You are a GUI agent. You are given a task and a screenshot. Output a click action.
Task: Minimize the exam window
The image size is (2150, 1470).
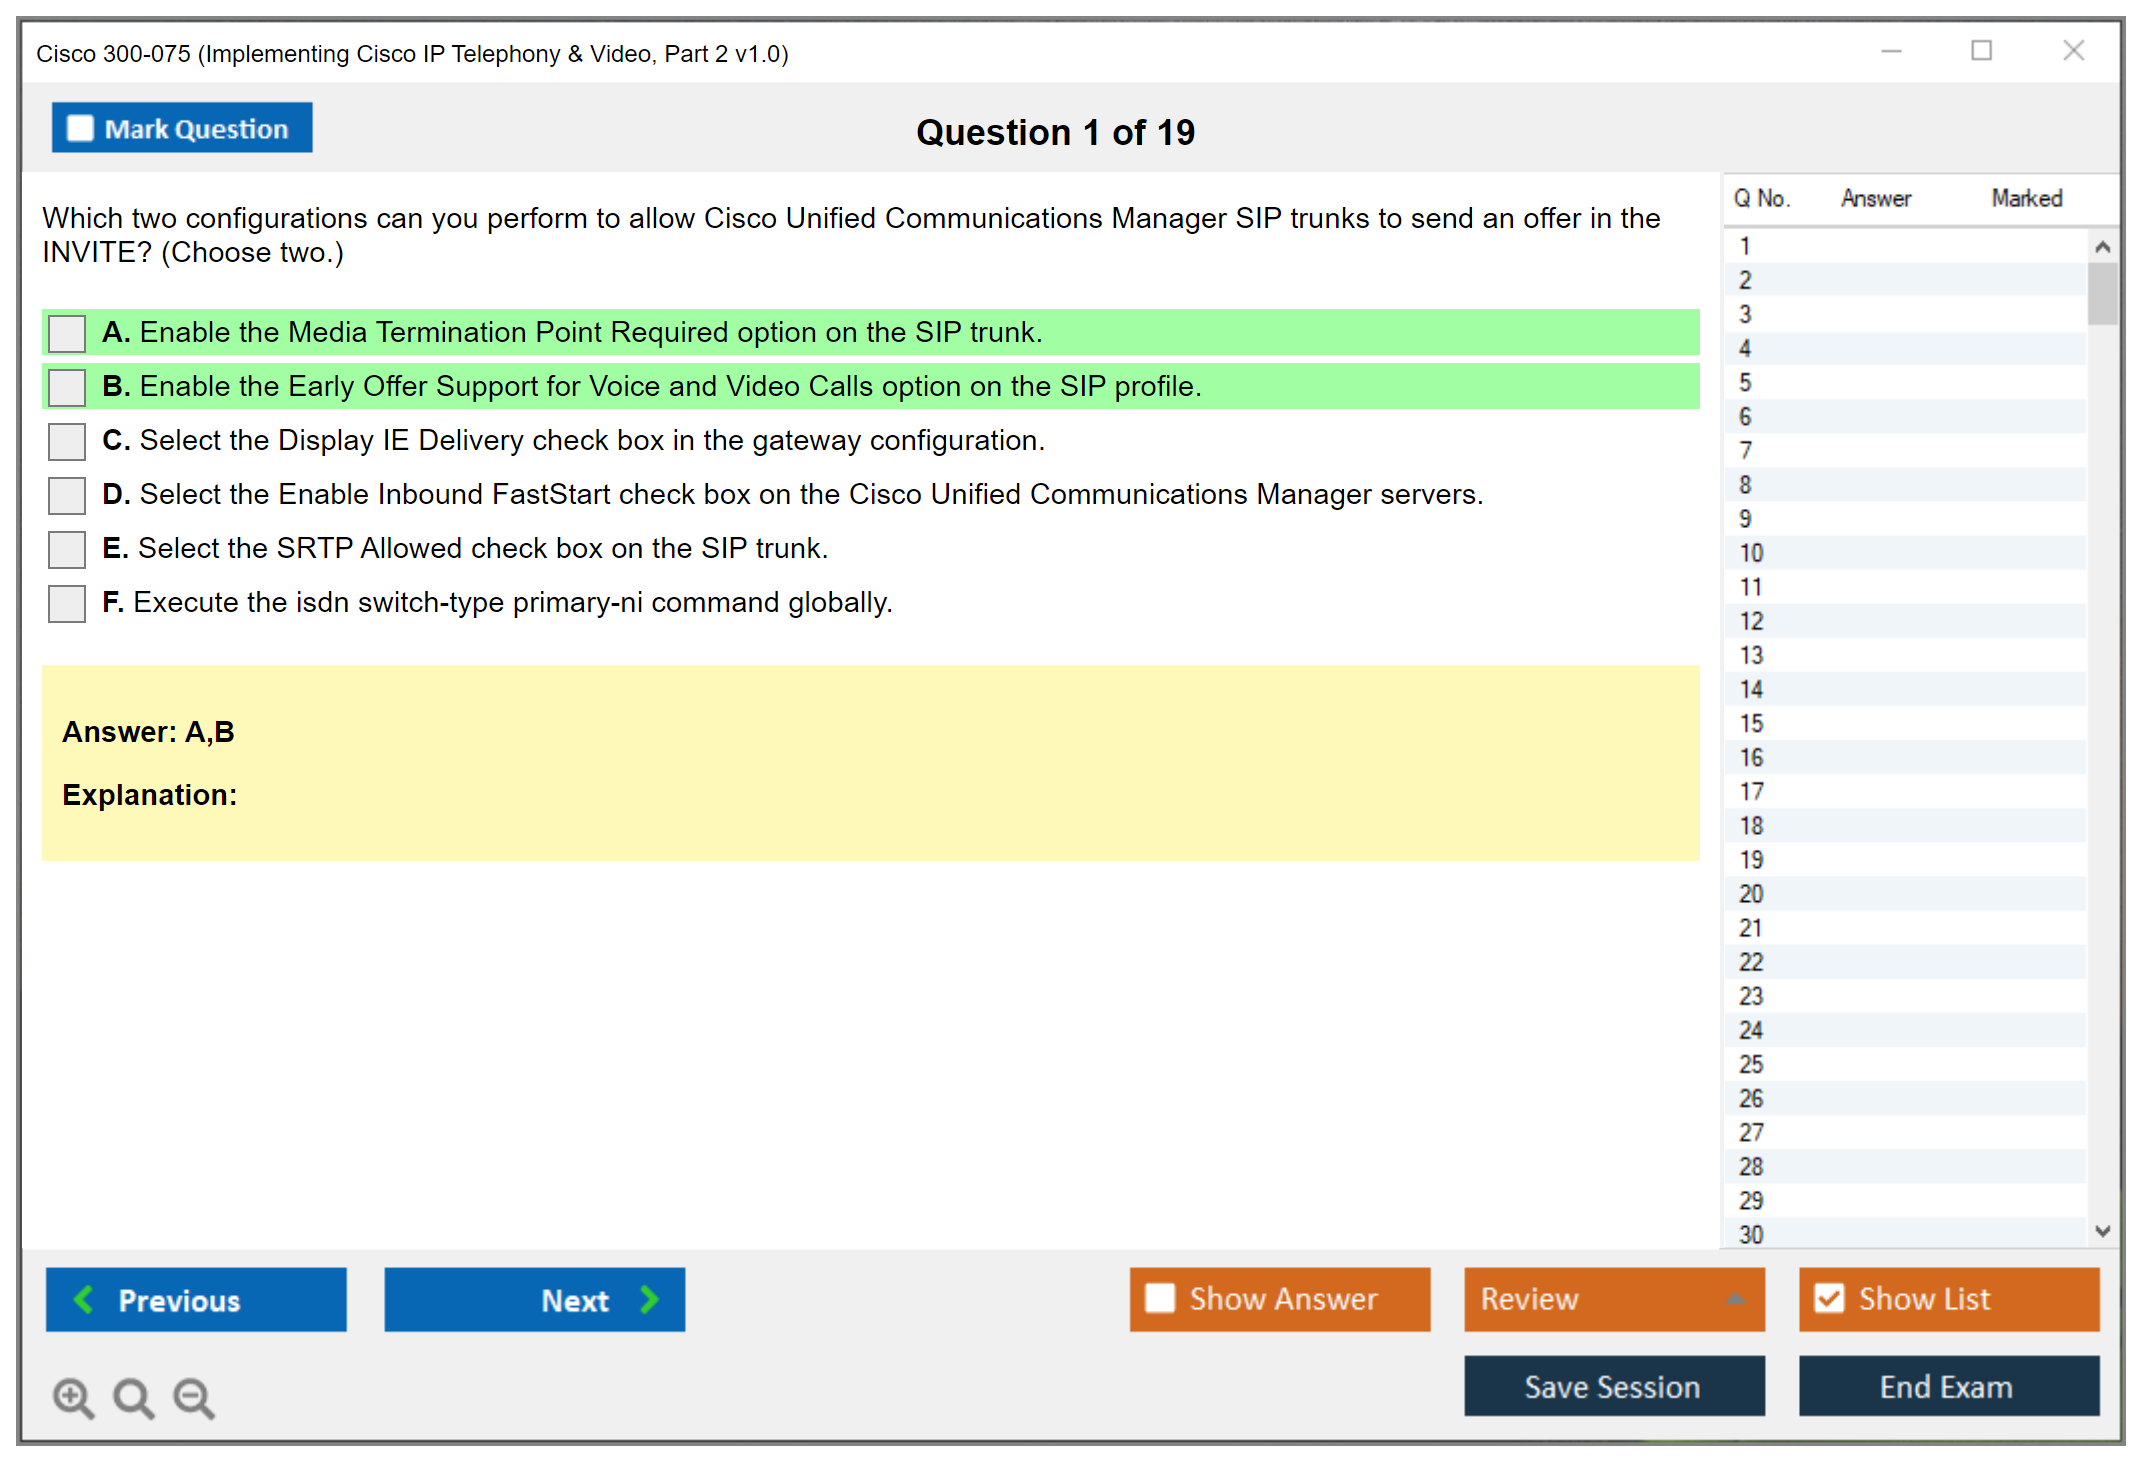1891,51
